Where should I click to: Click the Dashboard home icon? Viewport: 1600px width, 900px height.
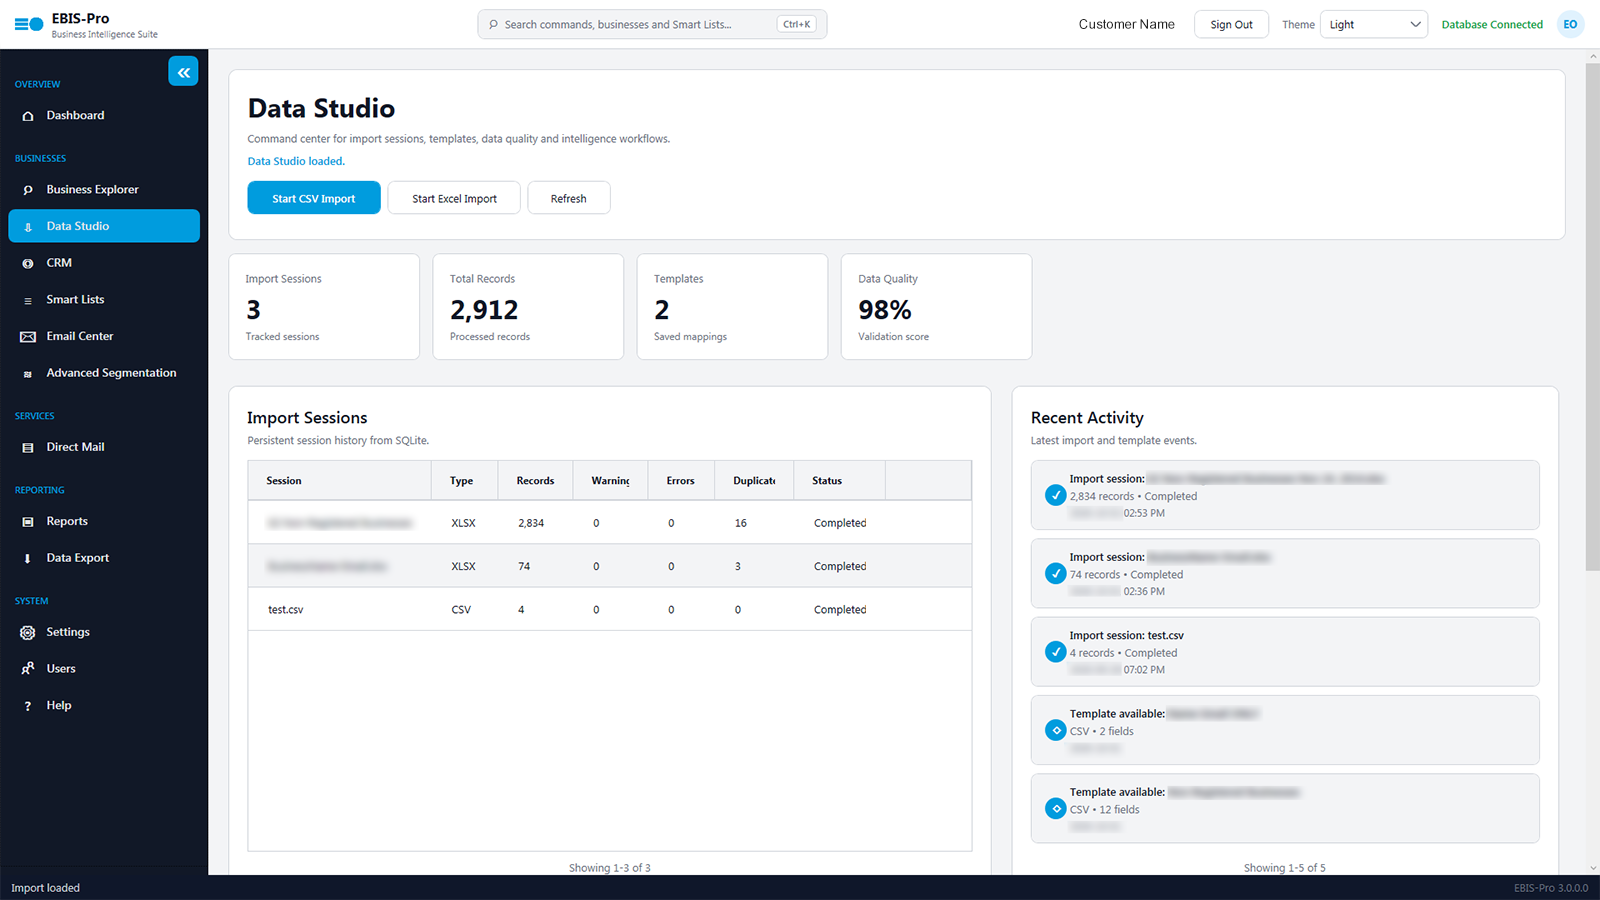tap(28, 116)
